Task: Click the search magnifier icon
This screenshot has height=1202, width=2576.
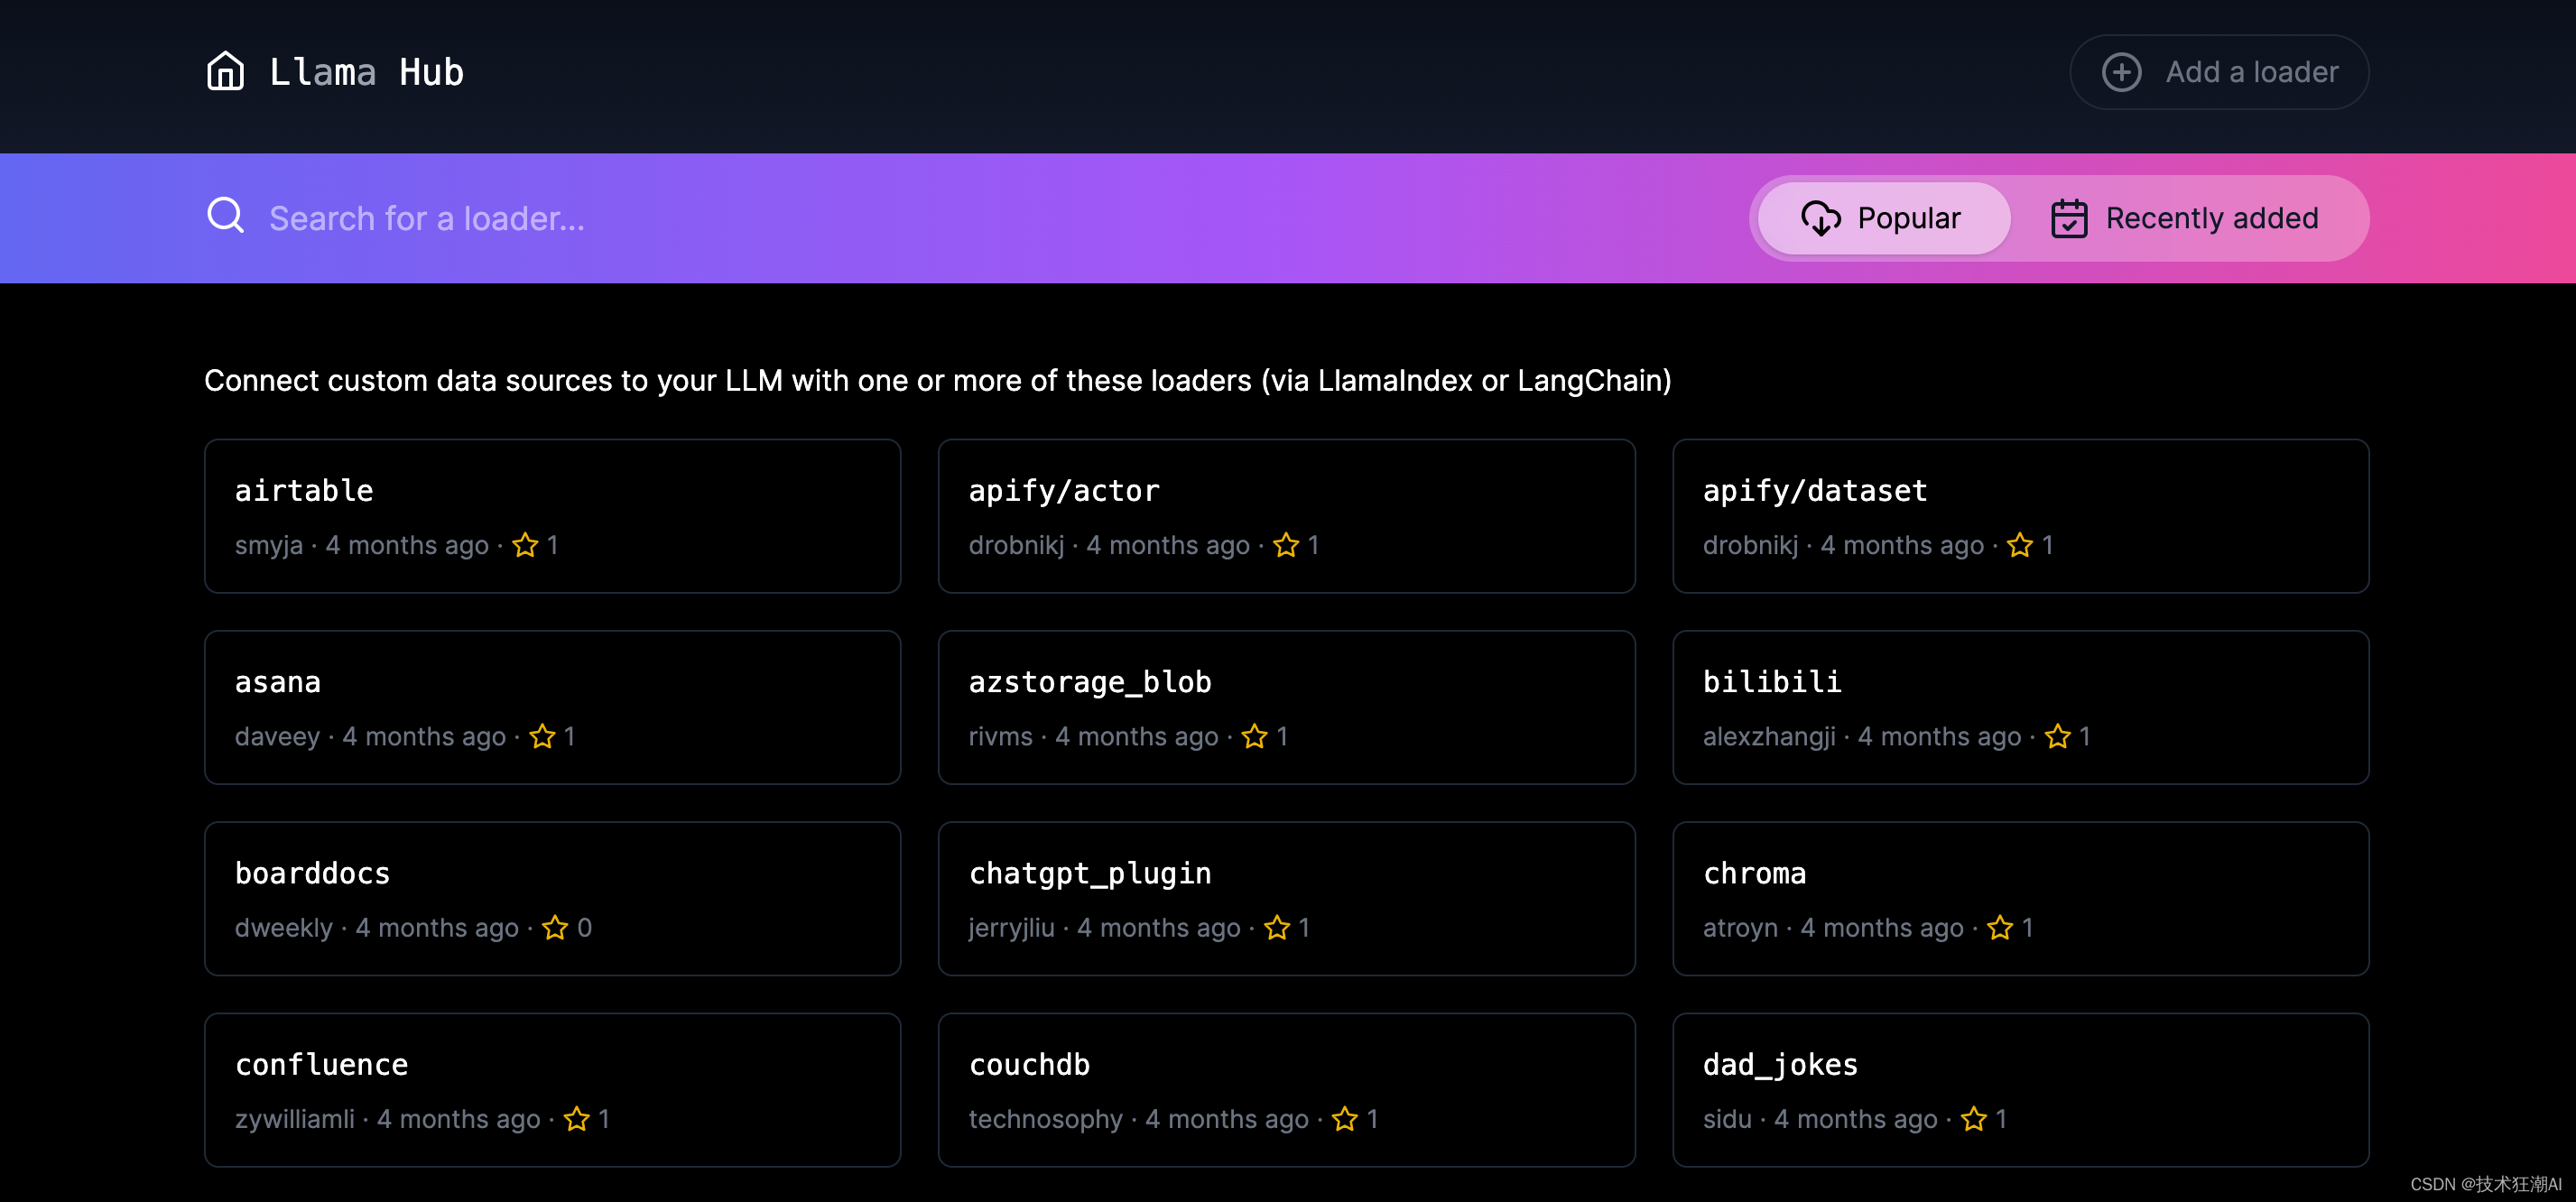Action: [x=225, y=216]
